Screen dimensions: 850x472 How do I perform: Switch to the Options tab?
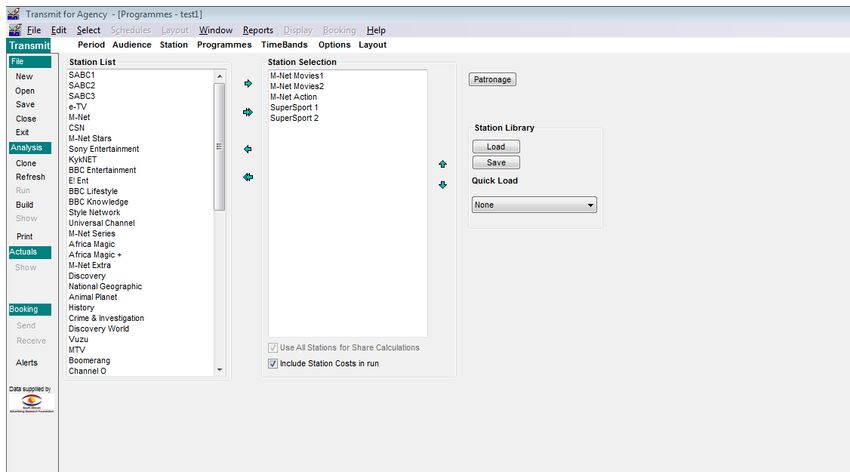click(x=334, y=45)
